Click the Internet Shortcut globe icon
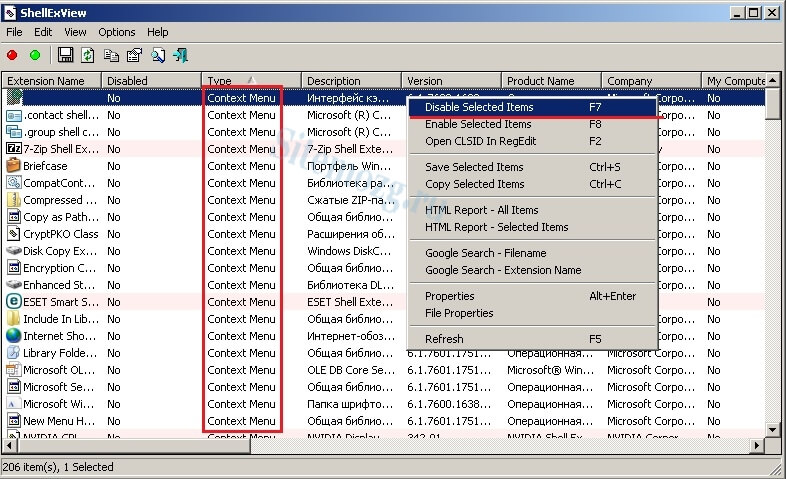 tap(14, 336)
